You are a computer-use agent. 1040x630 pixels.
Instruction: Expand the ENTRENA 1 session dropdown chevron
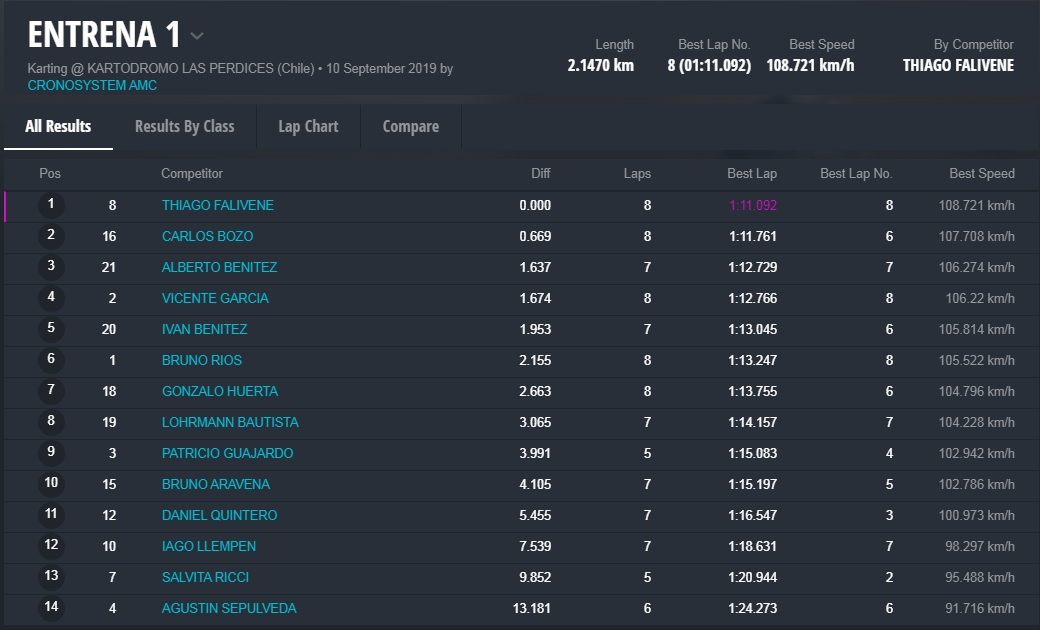[x=197, y=36]
